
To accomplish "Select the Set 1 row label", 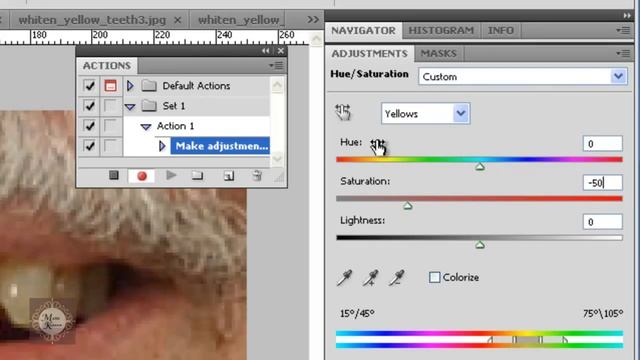I will pos(174,106).
